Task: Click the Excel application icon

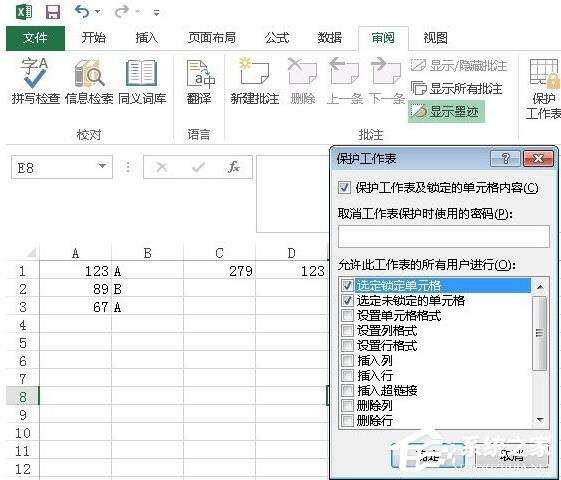Action: 24,12
